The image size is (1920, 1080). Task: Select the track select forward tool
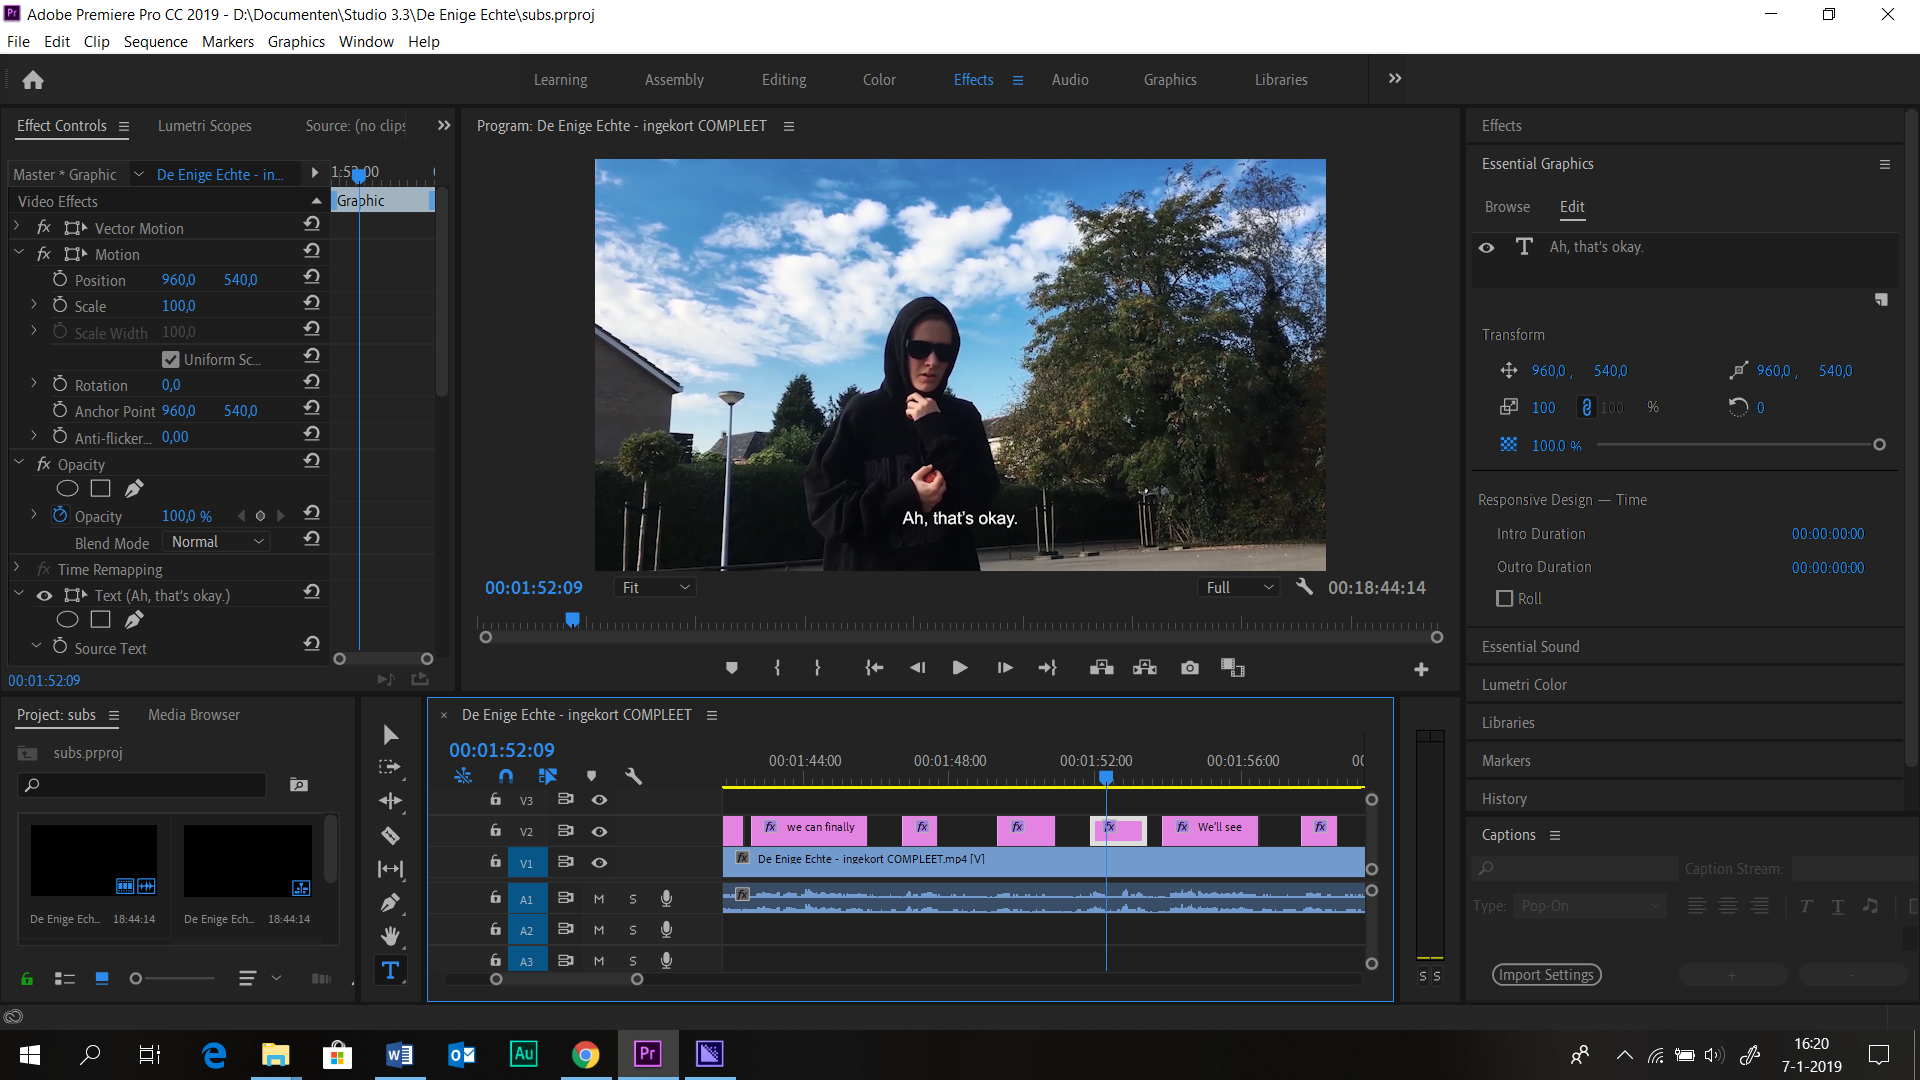392,767
